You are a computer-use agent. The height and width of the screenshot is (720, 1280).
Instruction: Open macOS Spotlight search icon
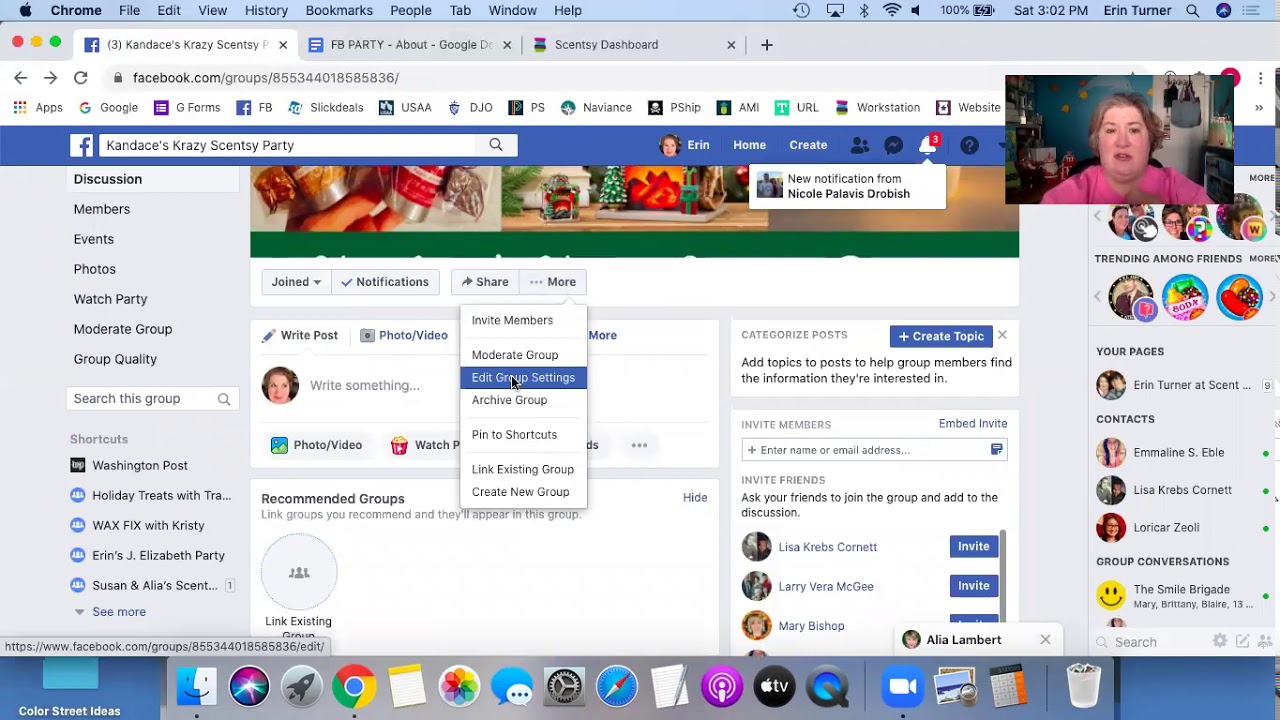pyautogui.click(x=1192, y=10)
